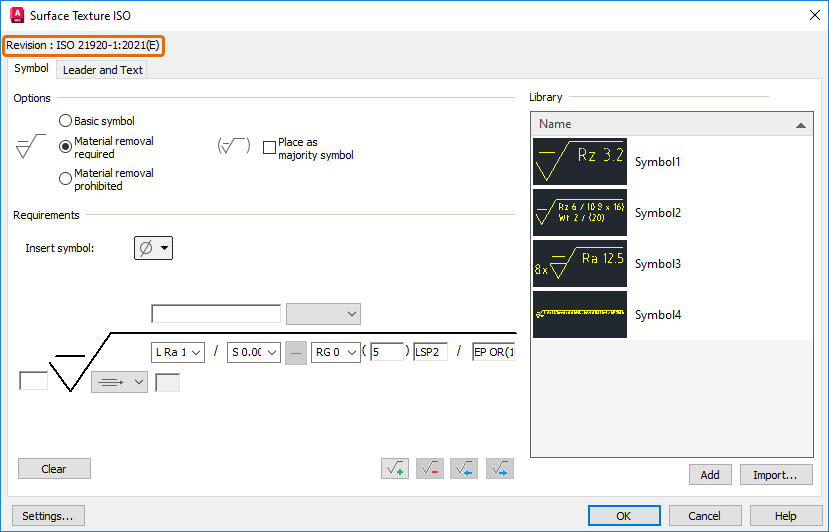Click the move requirement left arrow icon
The width and height of the screenshot is (829, 532).
464,469
